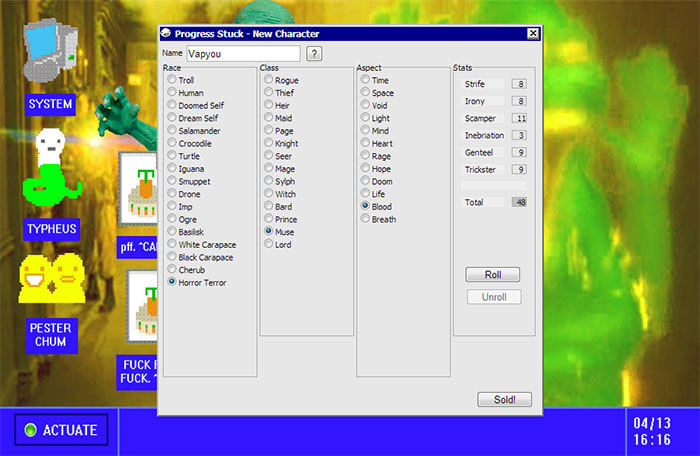Click the ACTUATE start button
Screen dimensions: 700x456
coord(61,430)
